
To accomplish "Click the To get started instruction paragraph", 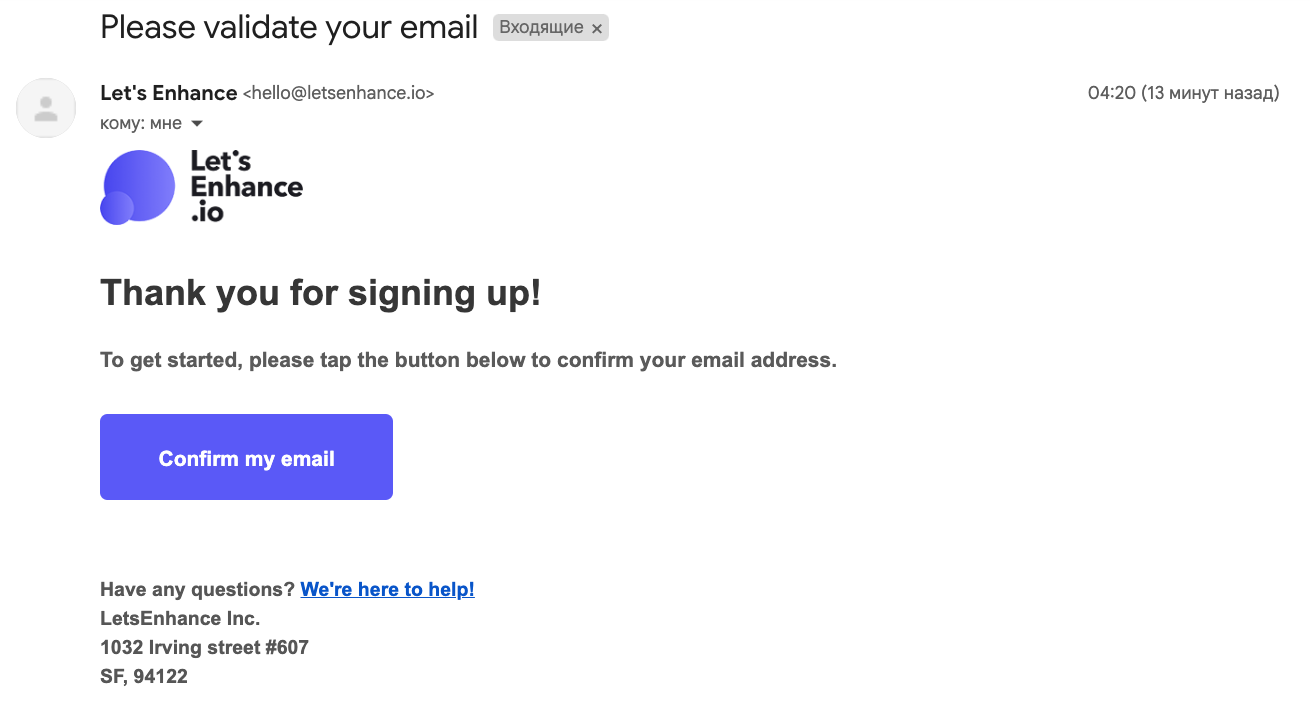I will 468,360.
